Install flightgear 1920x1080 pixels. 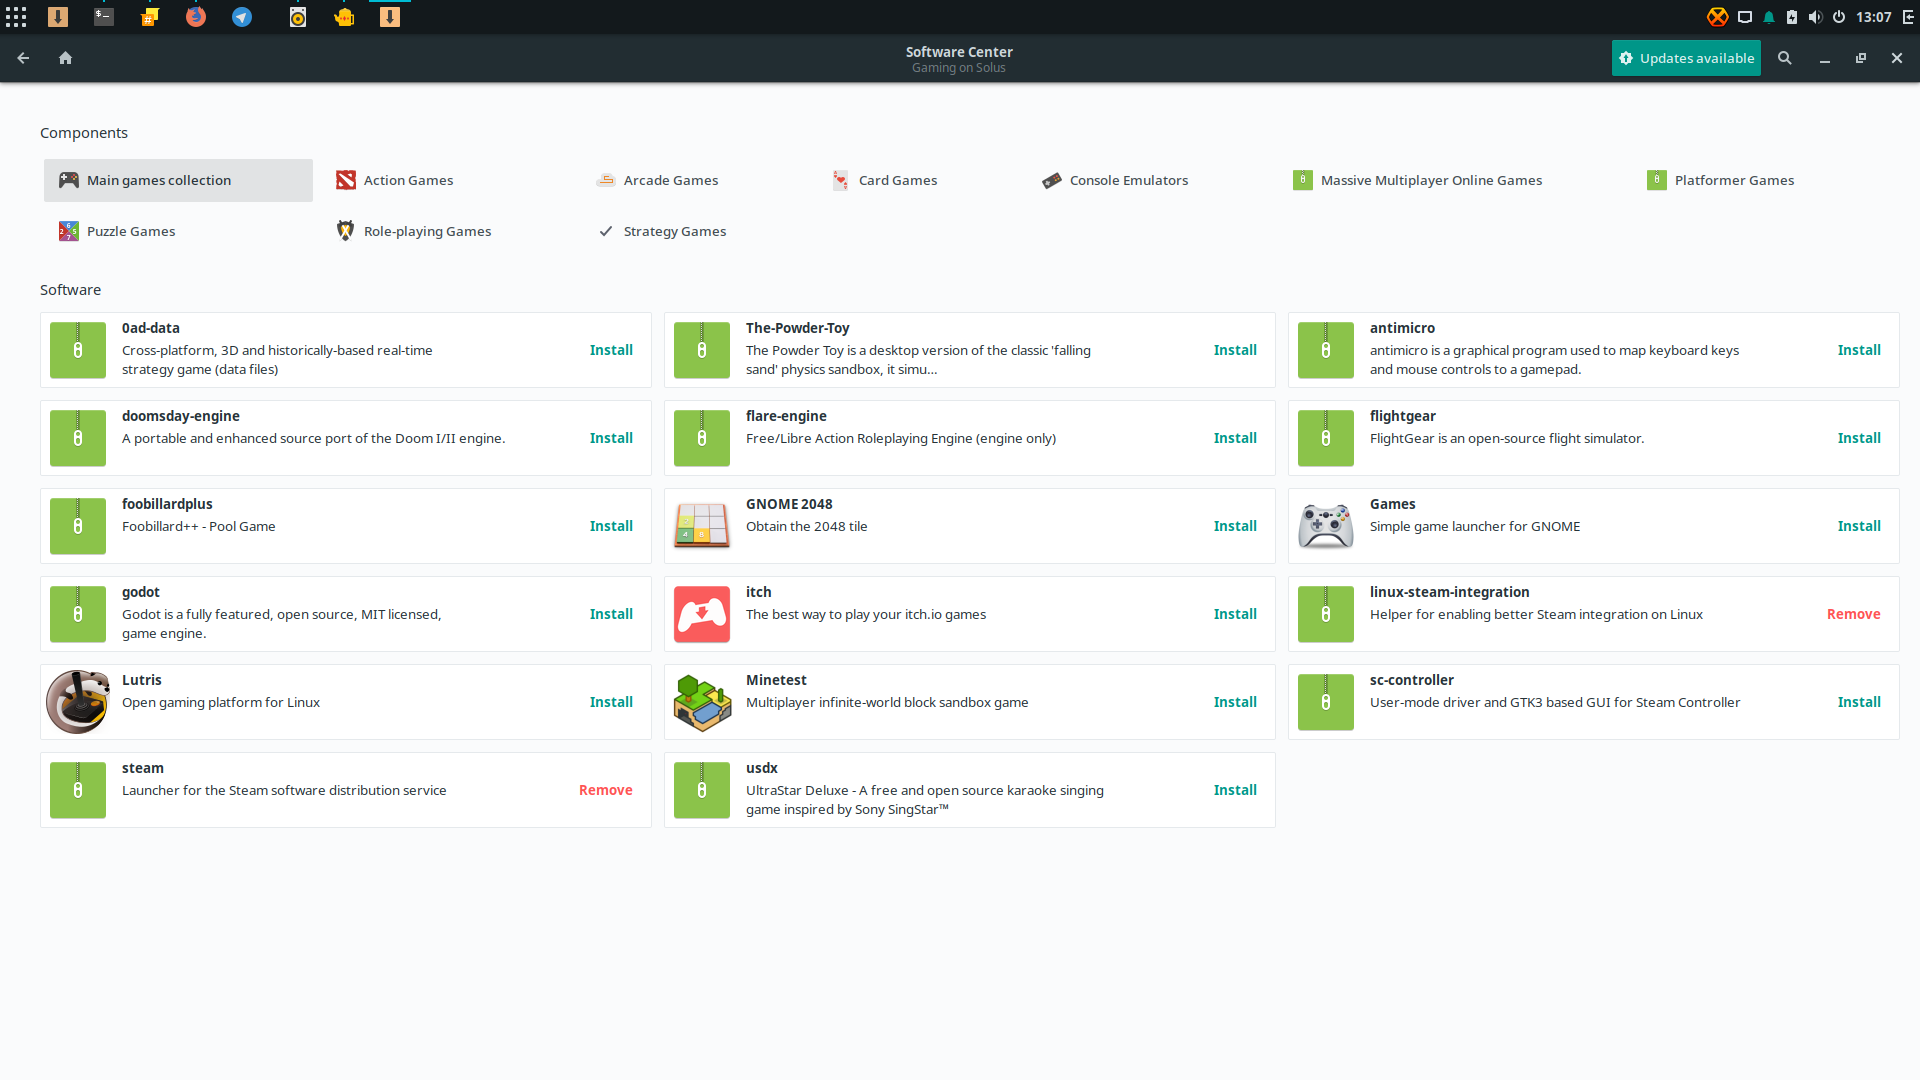click(1859, 438)
